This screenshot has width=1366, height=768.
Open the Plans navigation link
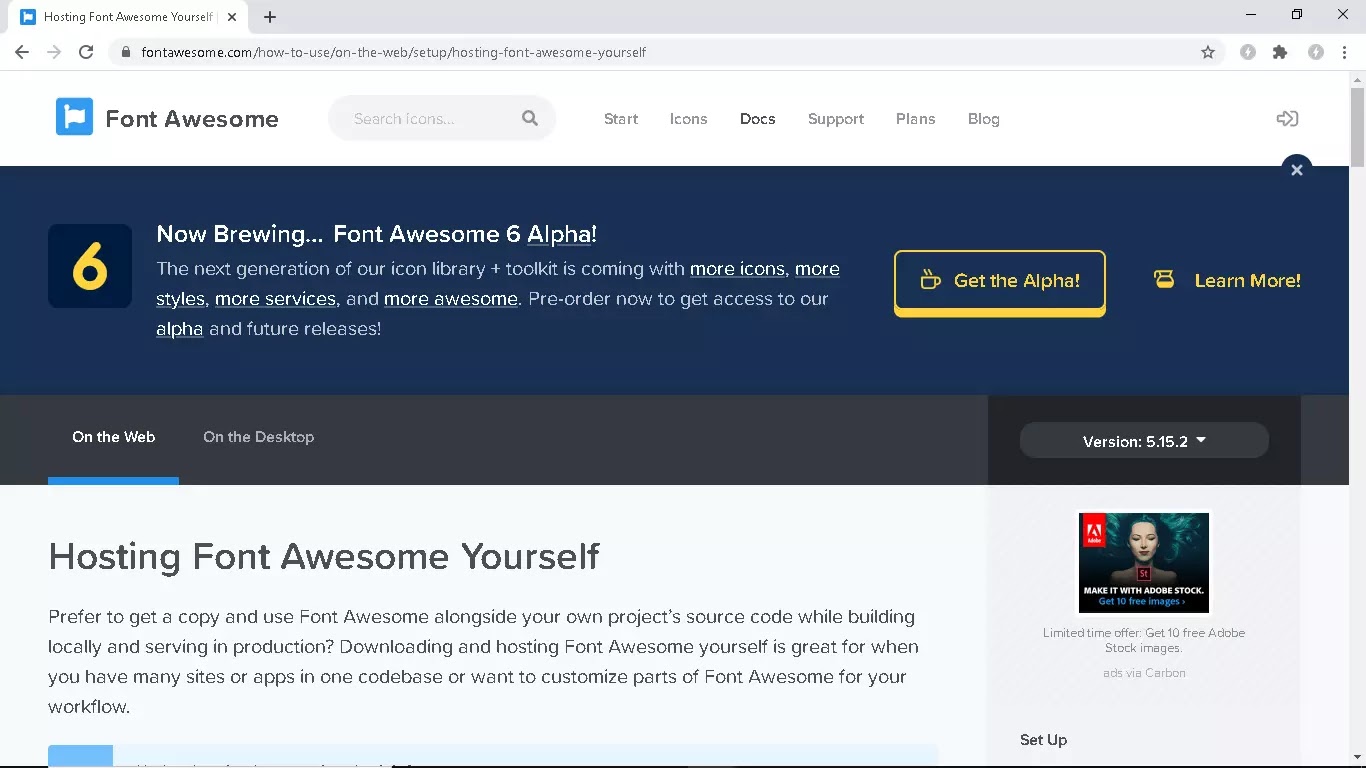tap(916, 119)
